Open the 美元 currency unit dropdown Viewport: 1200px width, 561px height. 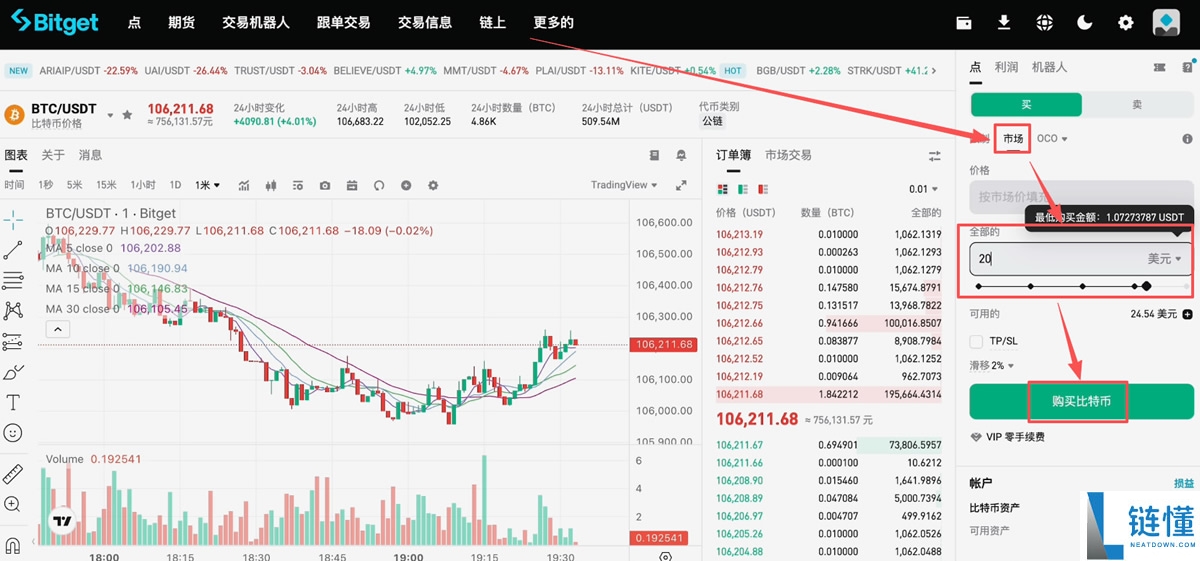pos(1164,258)
